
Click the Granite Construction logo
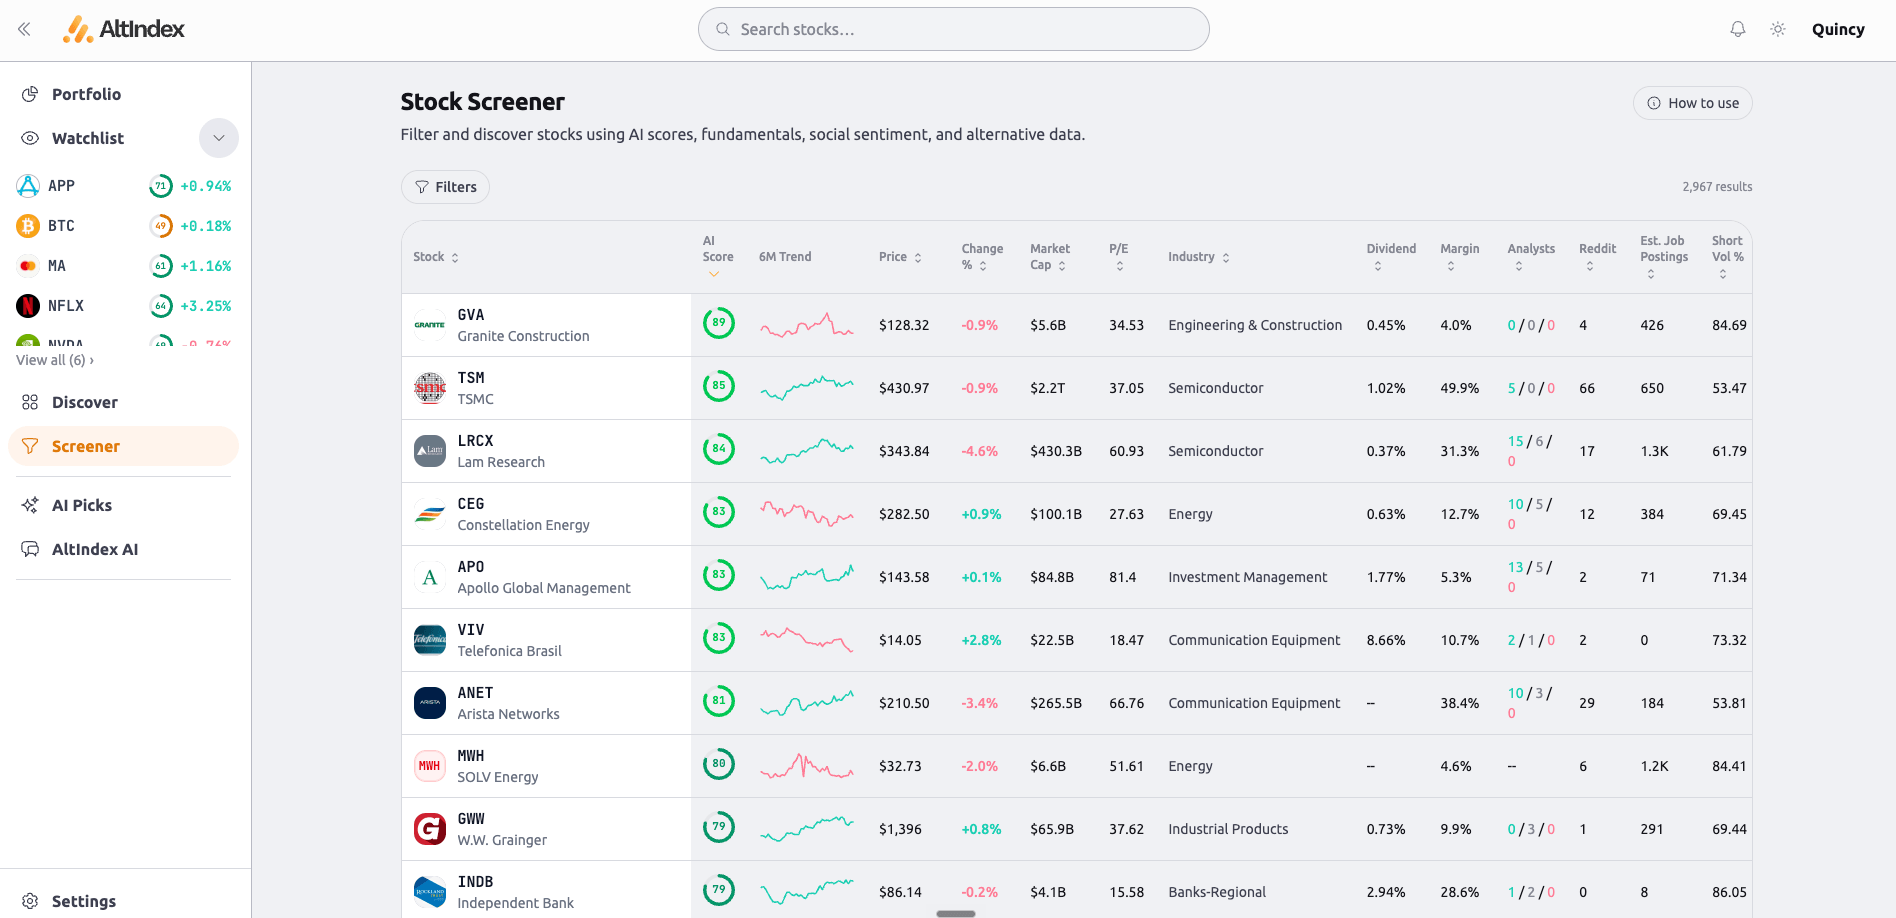pyautogui.click(x=430, y=325)
